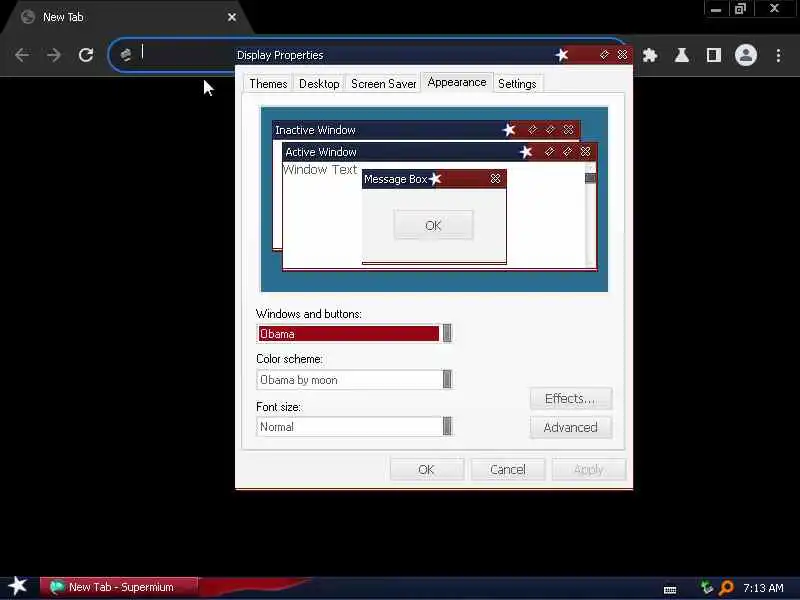The height and width of the screenshot is (600, 800).
Task: Click the browser back arrow
Action: coord(22,55)
